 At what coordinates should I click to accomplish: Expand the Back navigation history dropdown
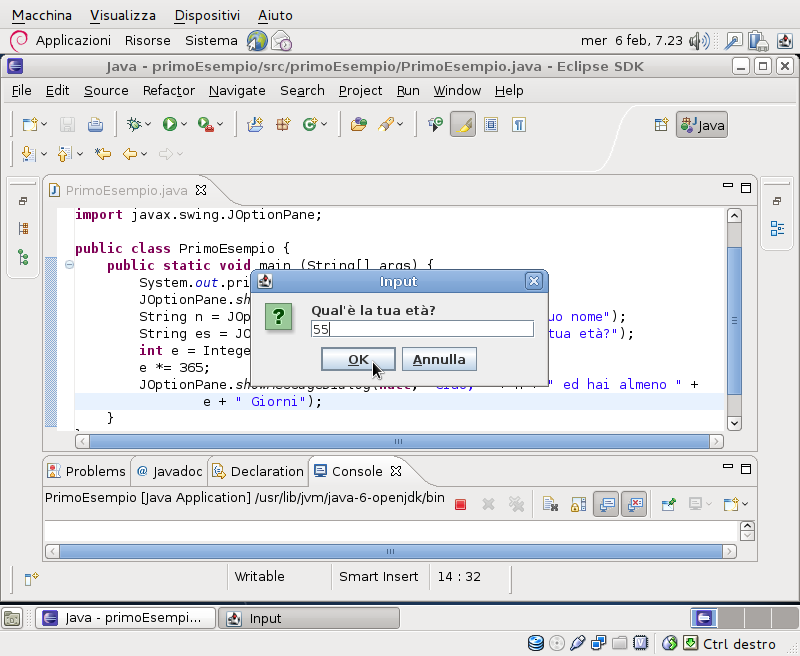click(x=144, y=154)
